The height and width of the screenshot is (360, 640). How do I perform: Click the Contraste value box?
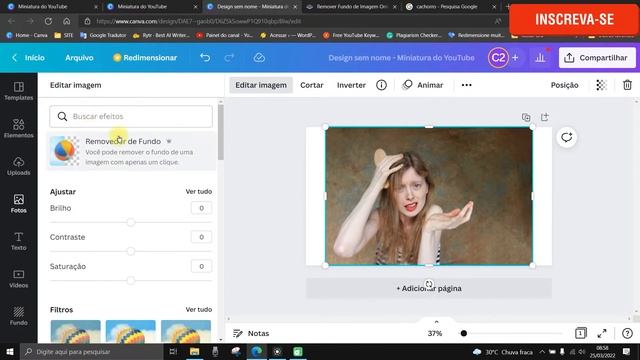pyautogui.click(x=201, y=237)
